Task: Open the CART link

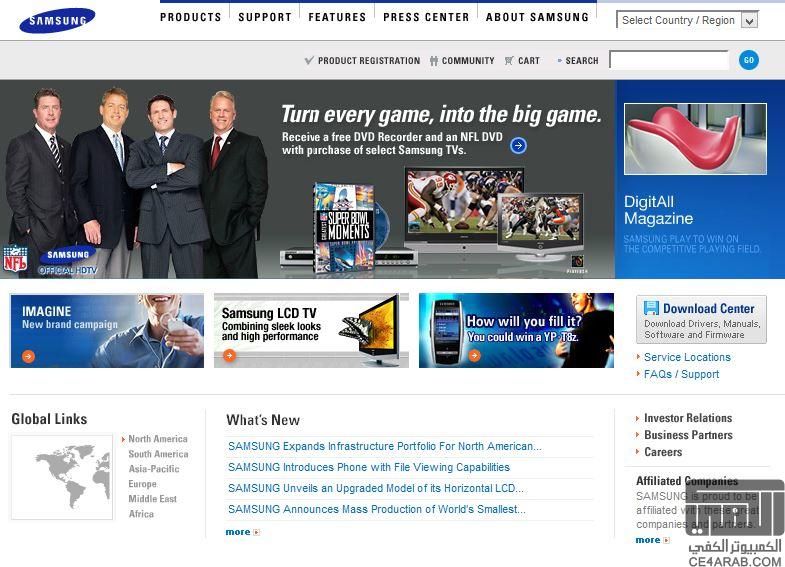Action: (x=529, y=61)
